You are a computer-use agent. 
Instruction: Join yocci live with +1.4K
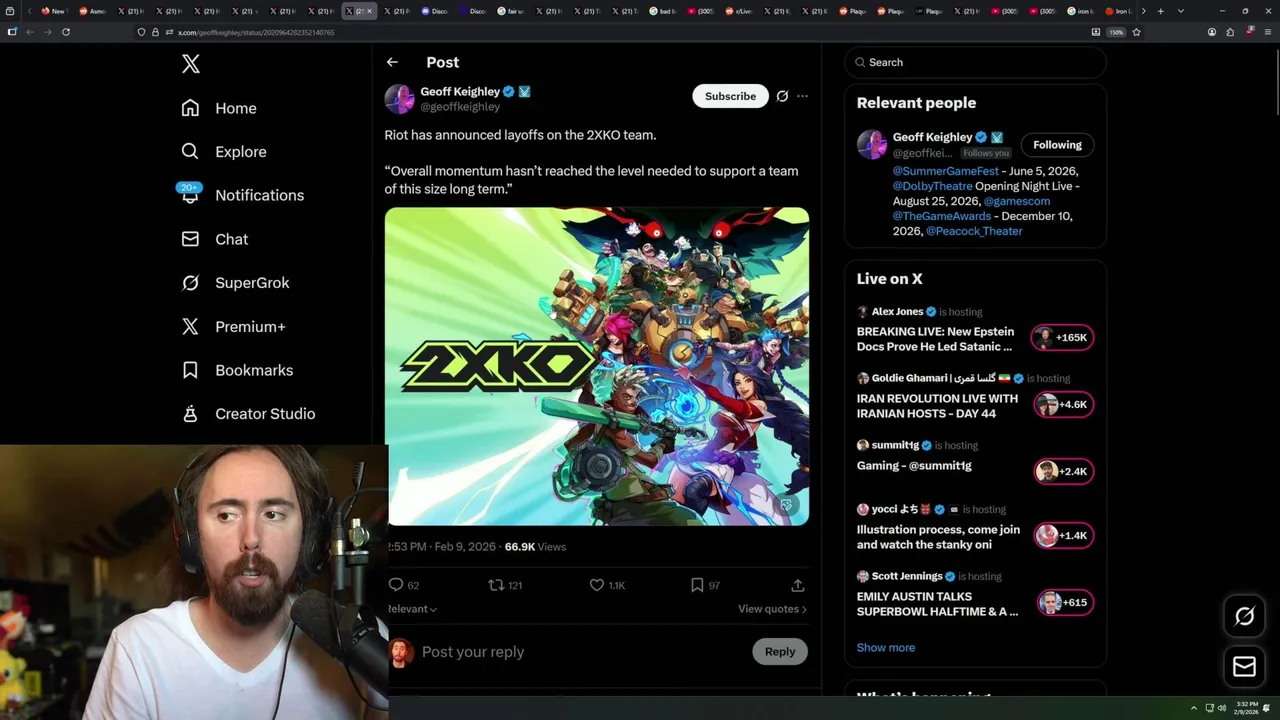[x=1063, y=536]
